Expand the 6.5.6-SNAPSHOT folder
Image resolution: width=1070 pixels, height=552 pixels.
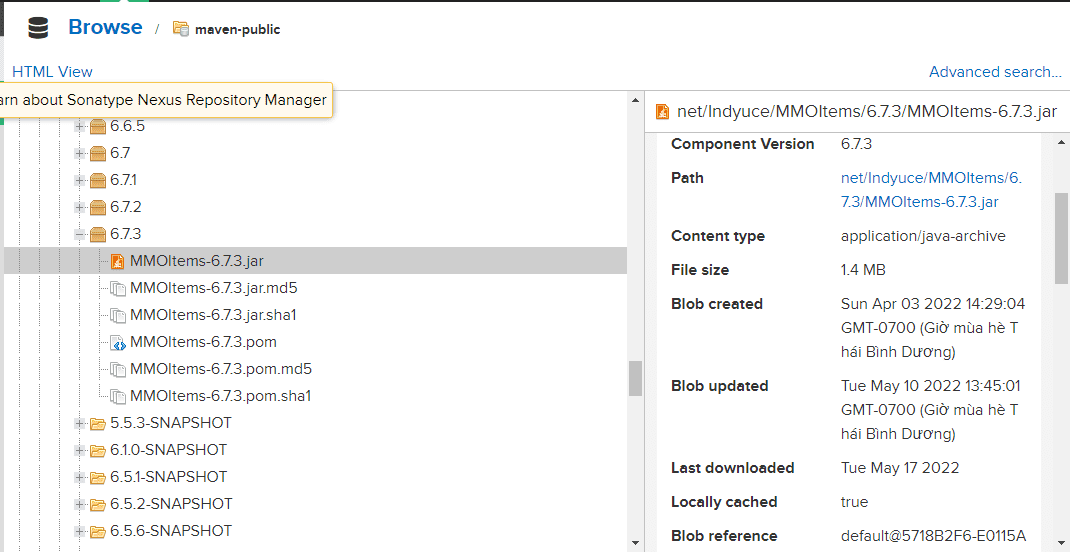click(80, 531)
